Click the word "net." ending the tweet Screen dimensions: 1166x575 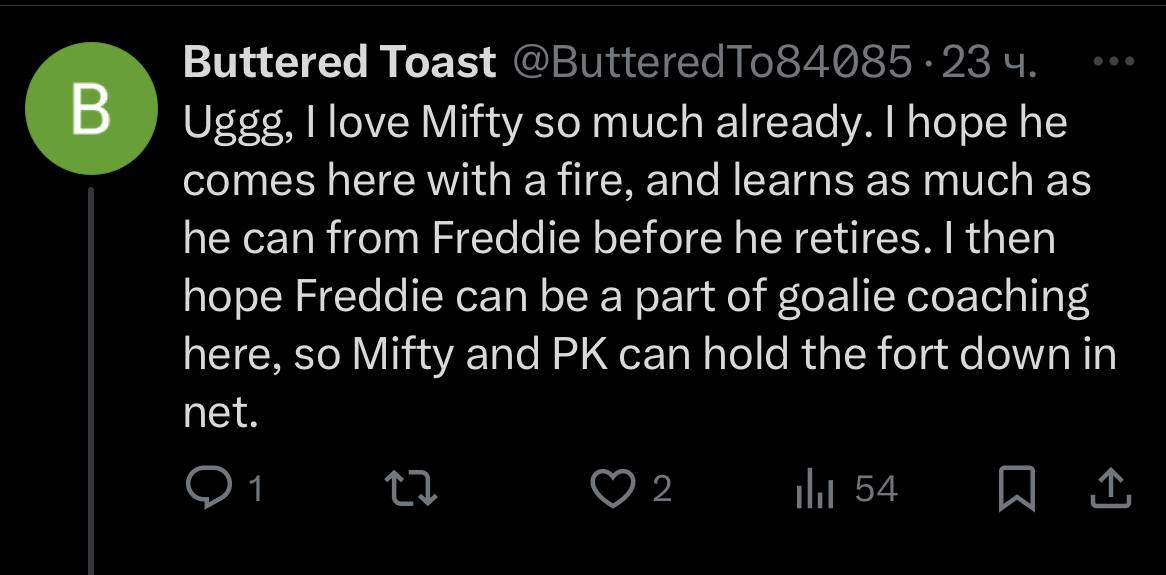[221, 412]
